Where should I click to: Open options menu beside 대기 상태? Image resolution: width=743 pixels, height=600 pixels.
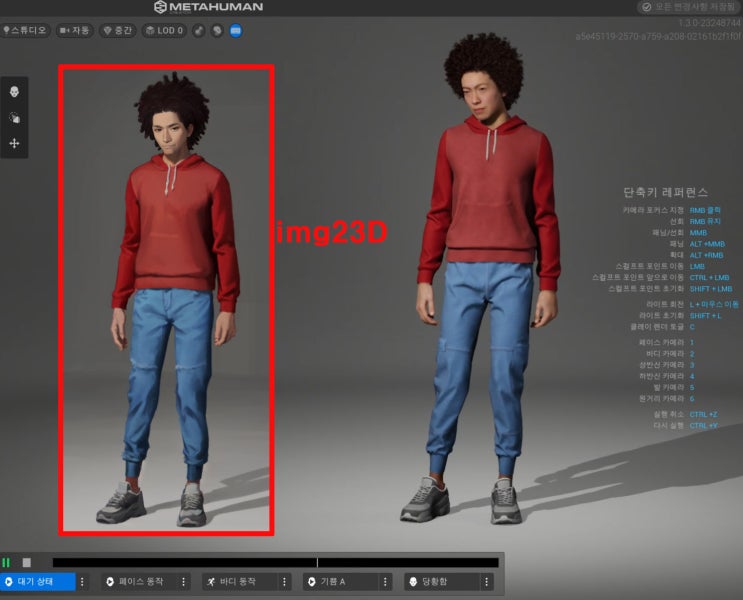click(x=82, y=582)
